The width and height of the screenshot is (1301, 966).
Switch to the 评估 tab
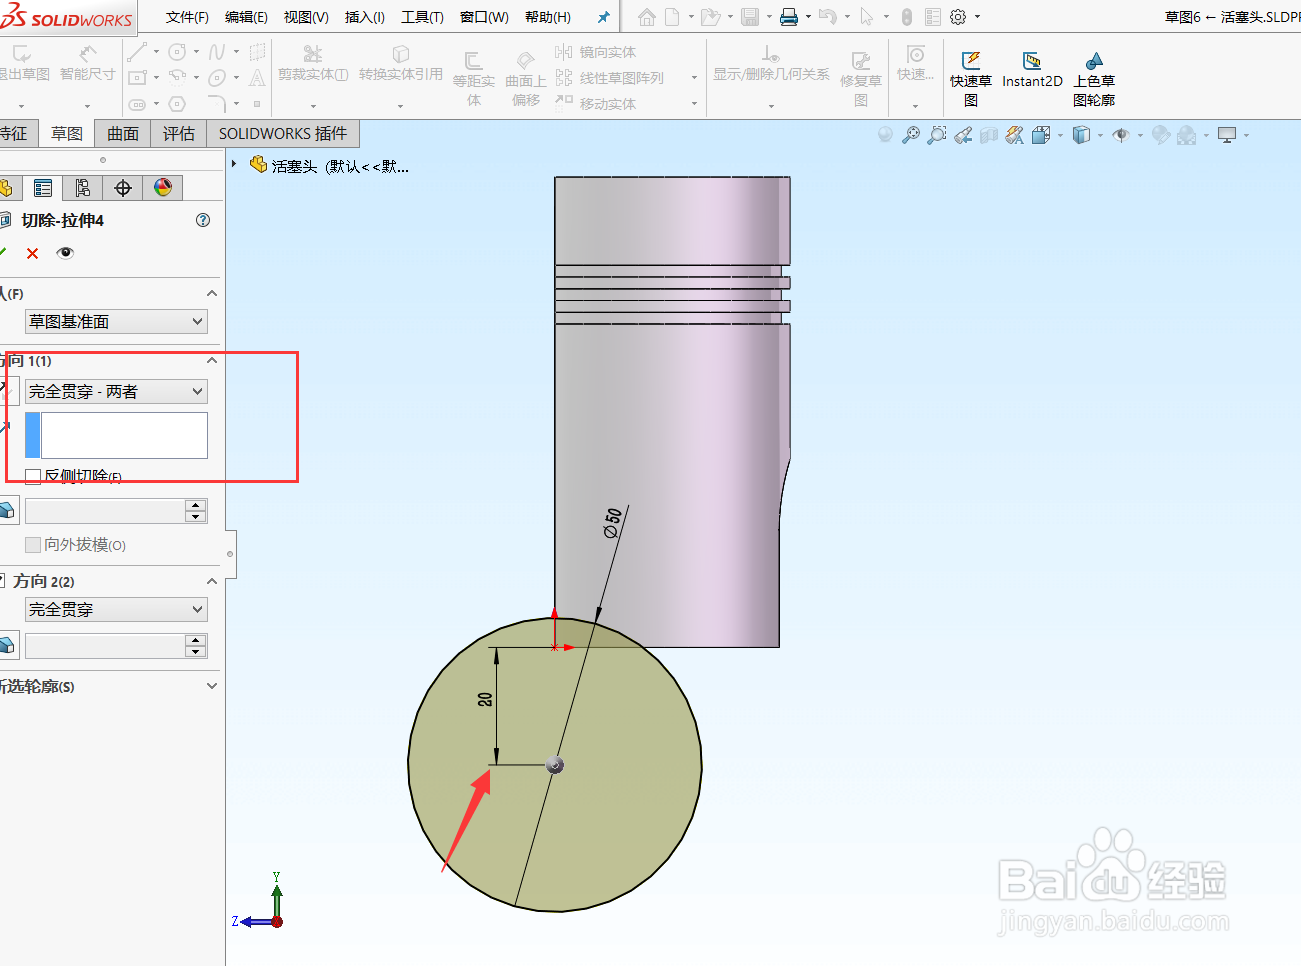[x=178, y=133]
